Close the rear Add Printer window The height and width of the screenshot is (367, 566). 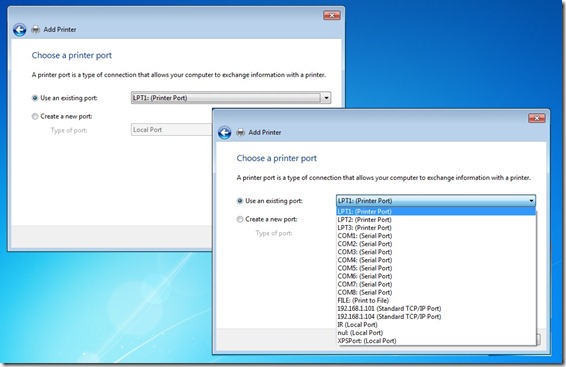[331, 15]
